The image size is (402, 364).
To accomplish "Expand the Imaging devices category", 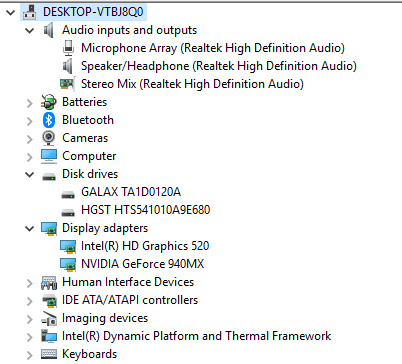I will point(30,319).
